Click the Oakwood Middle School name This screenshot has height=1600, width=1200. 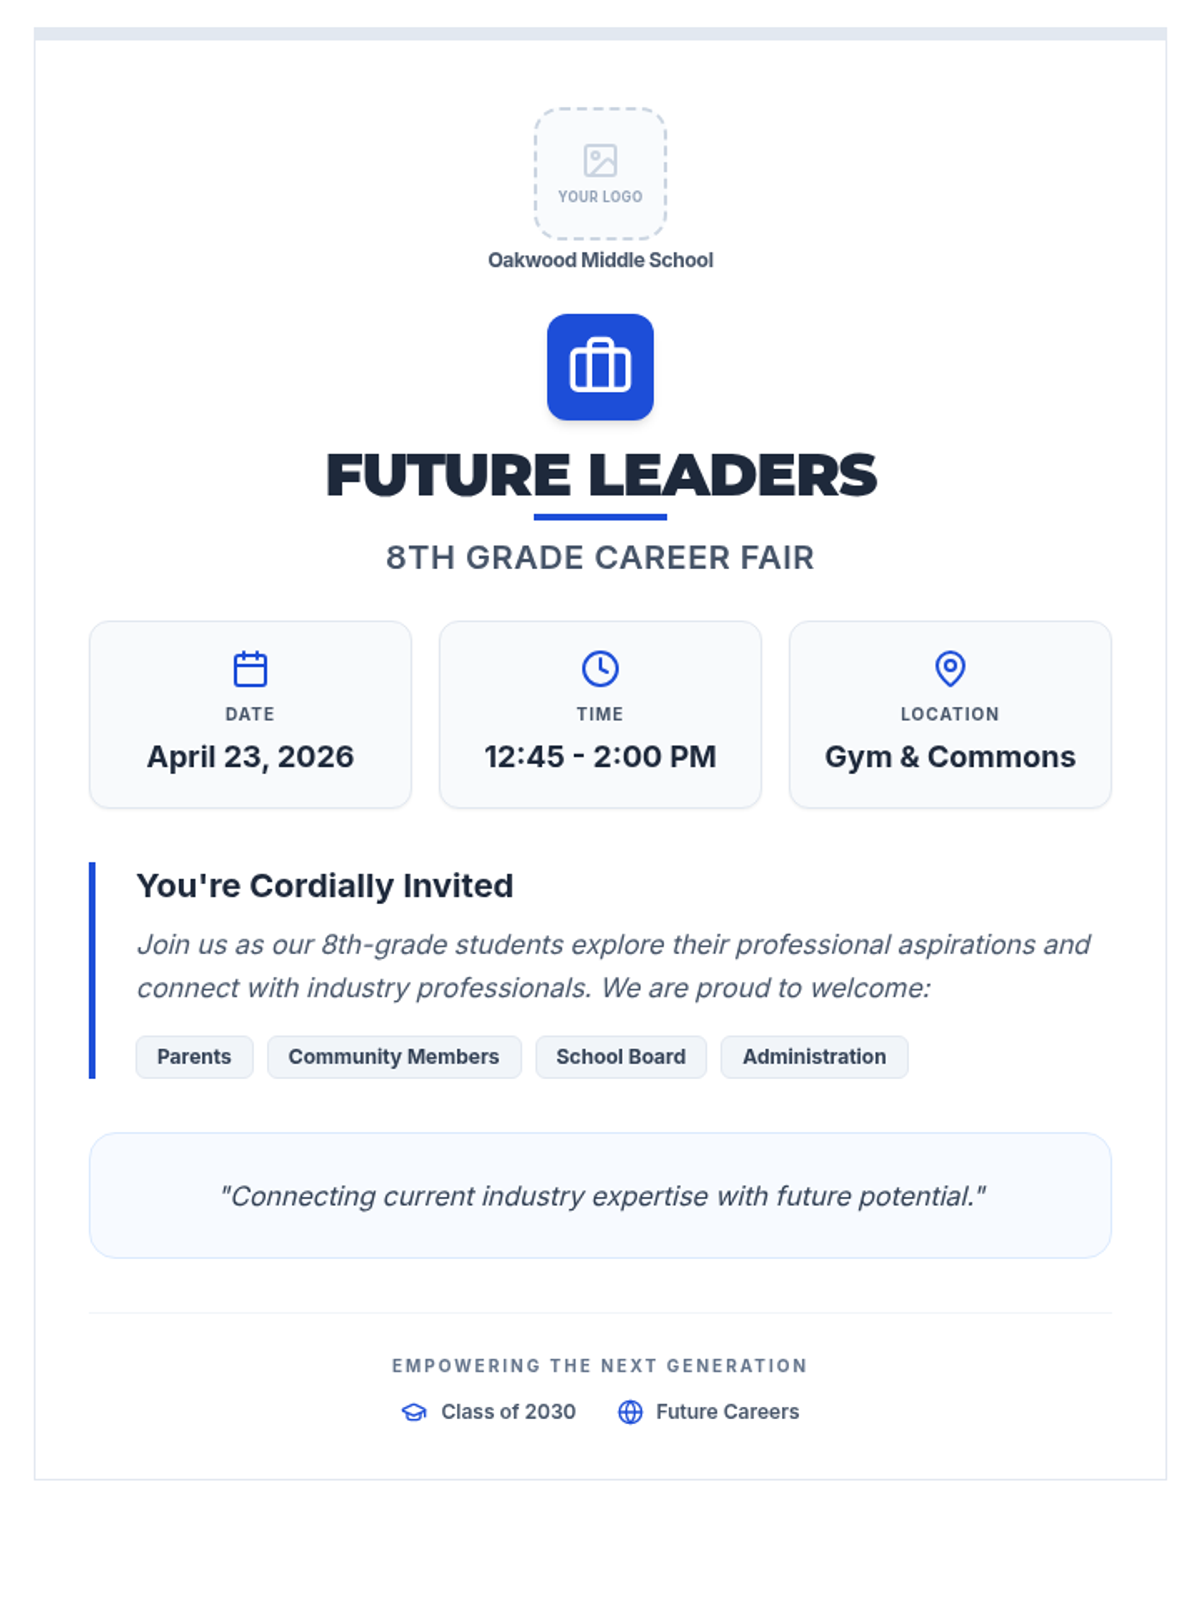click(x=600, y=260)
